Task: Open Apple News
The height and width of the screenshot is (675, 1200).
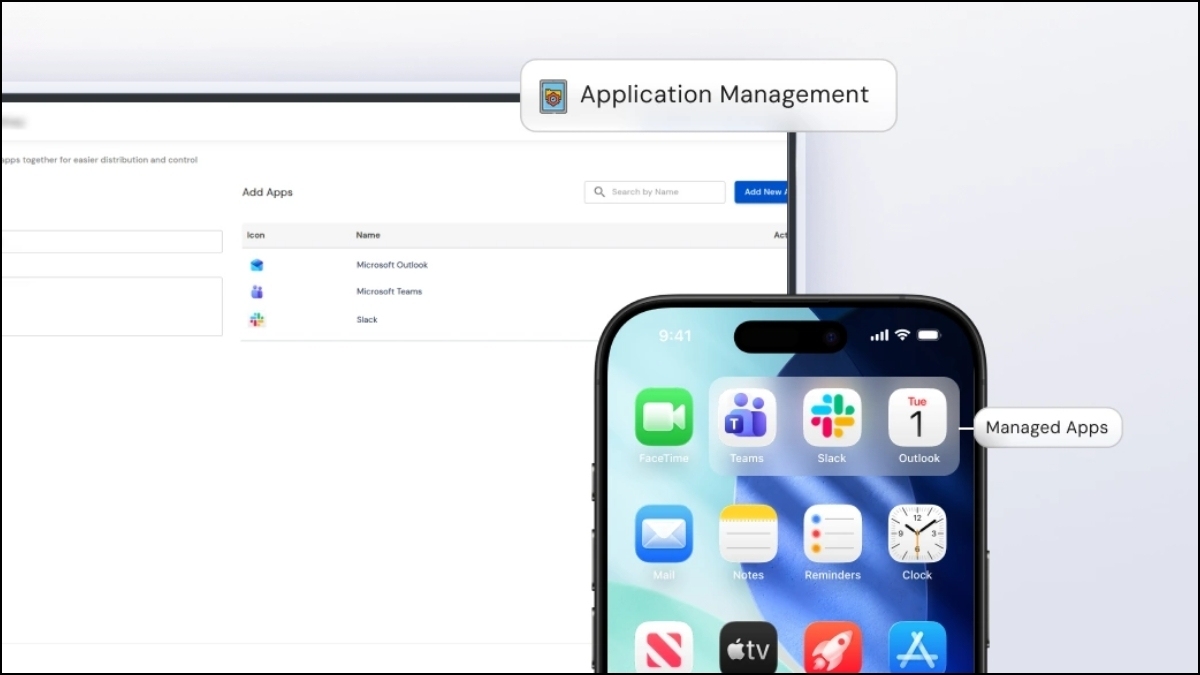Action: (663, 648)
